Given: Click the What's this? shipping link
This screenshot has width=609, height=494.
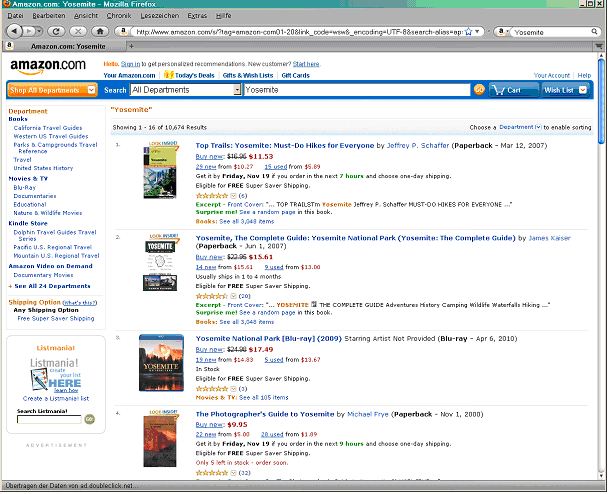Looking at the screenshot, I should coord(80,303).
